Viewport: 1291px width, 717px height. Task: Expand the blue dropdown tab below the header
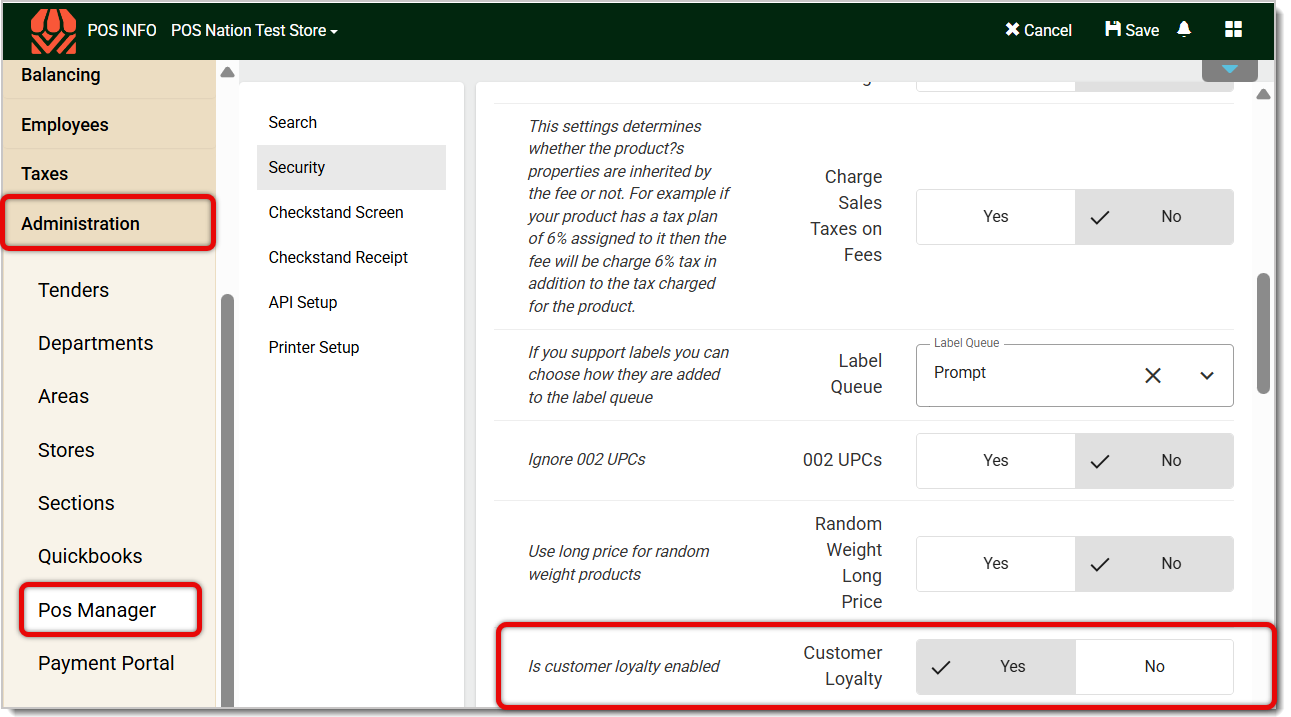tap(1230, 70)
